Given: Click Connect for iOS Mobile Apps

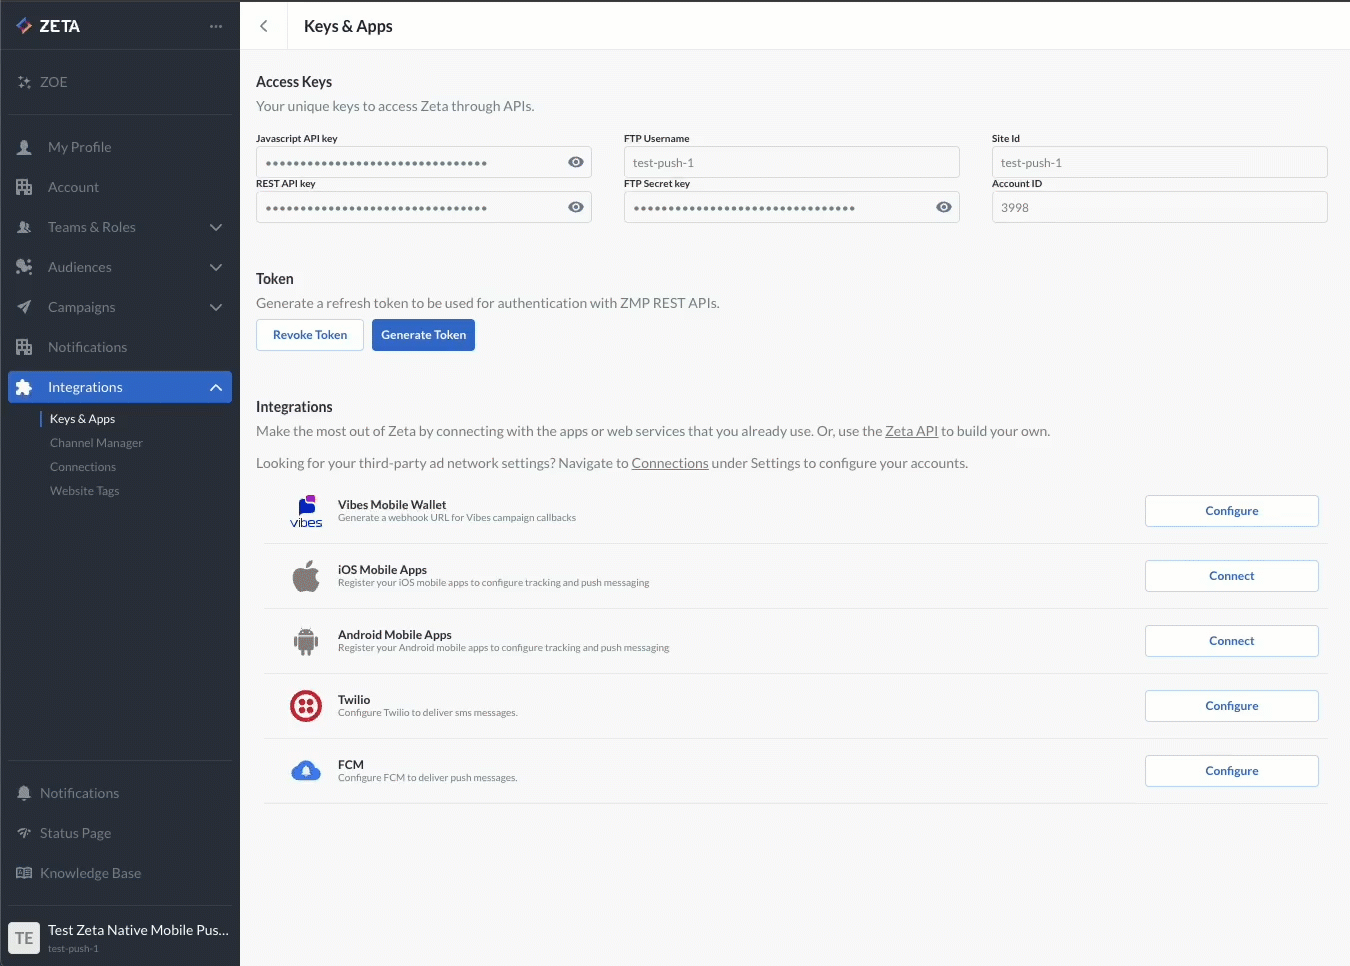Looking at the screenshot, I should (x=1231, y=576).
